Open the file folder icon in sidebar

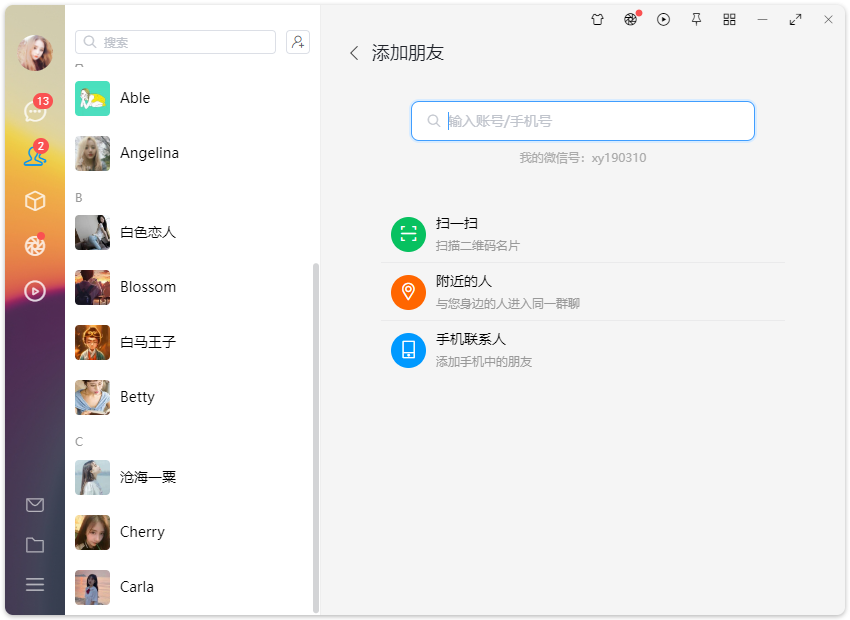[x=35, y=545]
